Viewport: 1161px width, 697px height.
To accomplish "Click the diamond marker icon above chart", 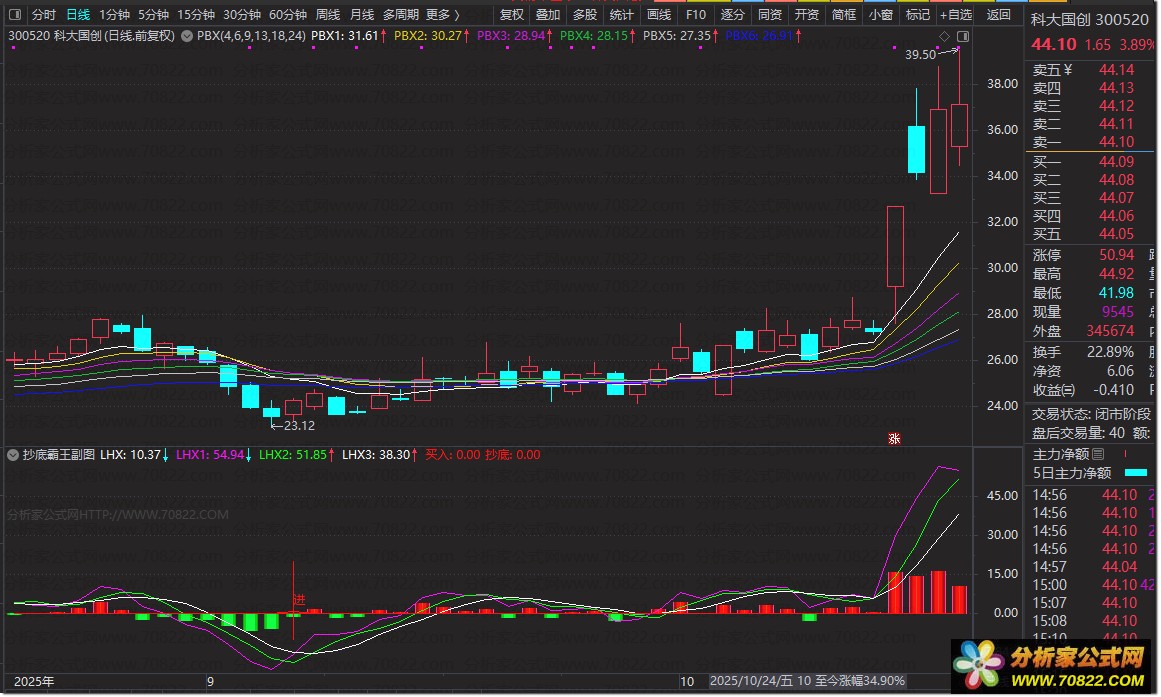I will tap(944, 36).
